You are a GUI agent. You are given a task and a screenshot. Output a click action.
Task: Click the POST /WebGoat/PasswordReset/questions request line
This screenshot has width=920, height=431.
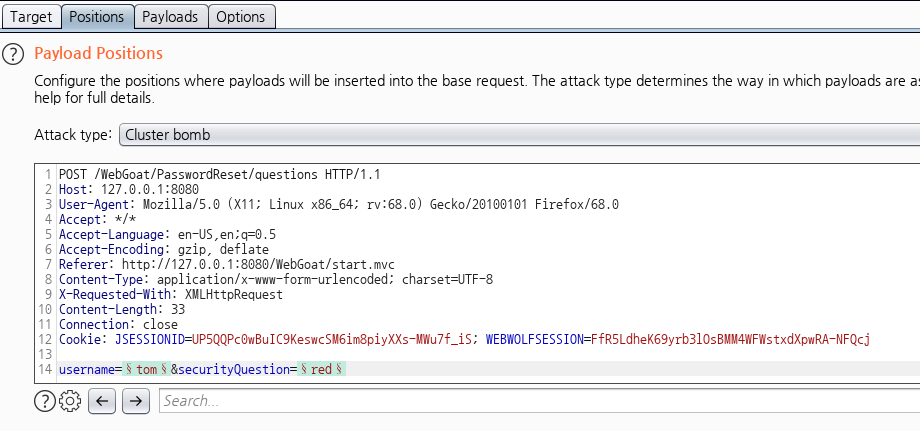(219, 174)
